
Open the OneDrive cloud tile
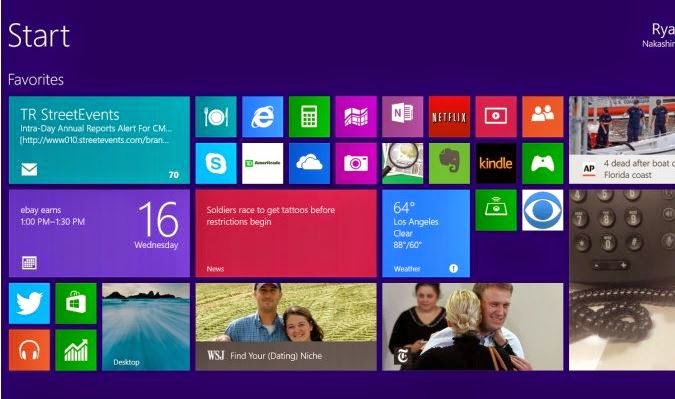coord(309,164)
